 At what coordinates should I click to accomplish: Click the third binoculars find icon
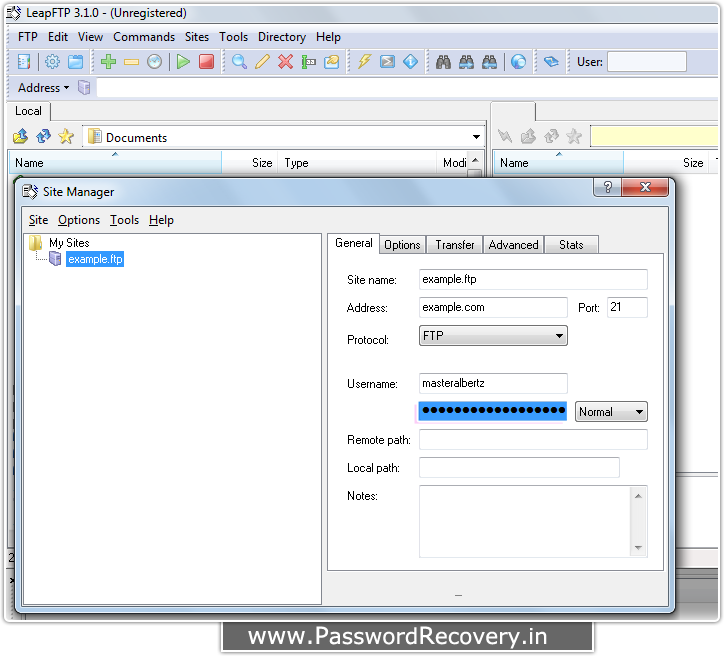[x=489, y=61]
